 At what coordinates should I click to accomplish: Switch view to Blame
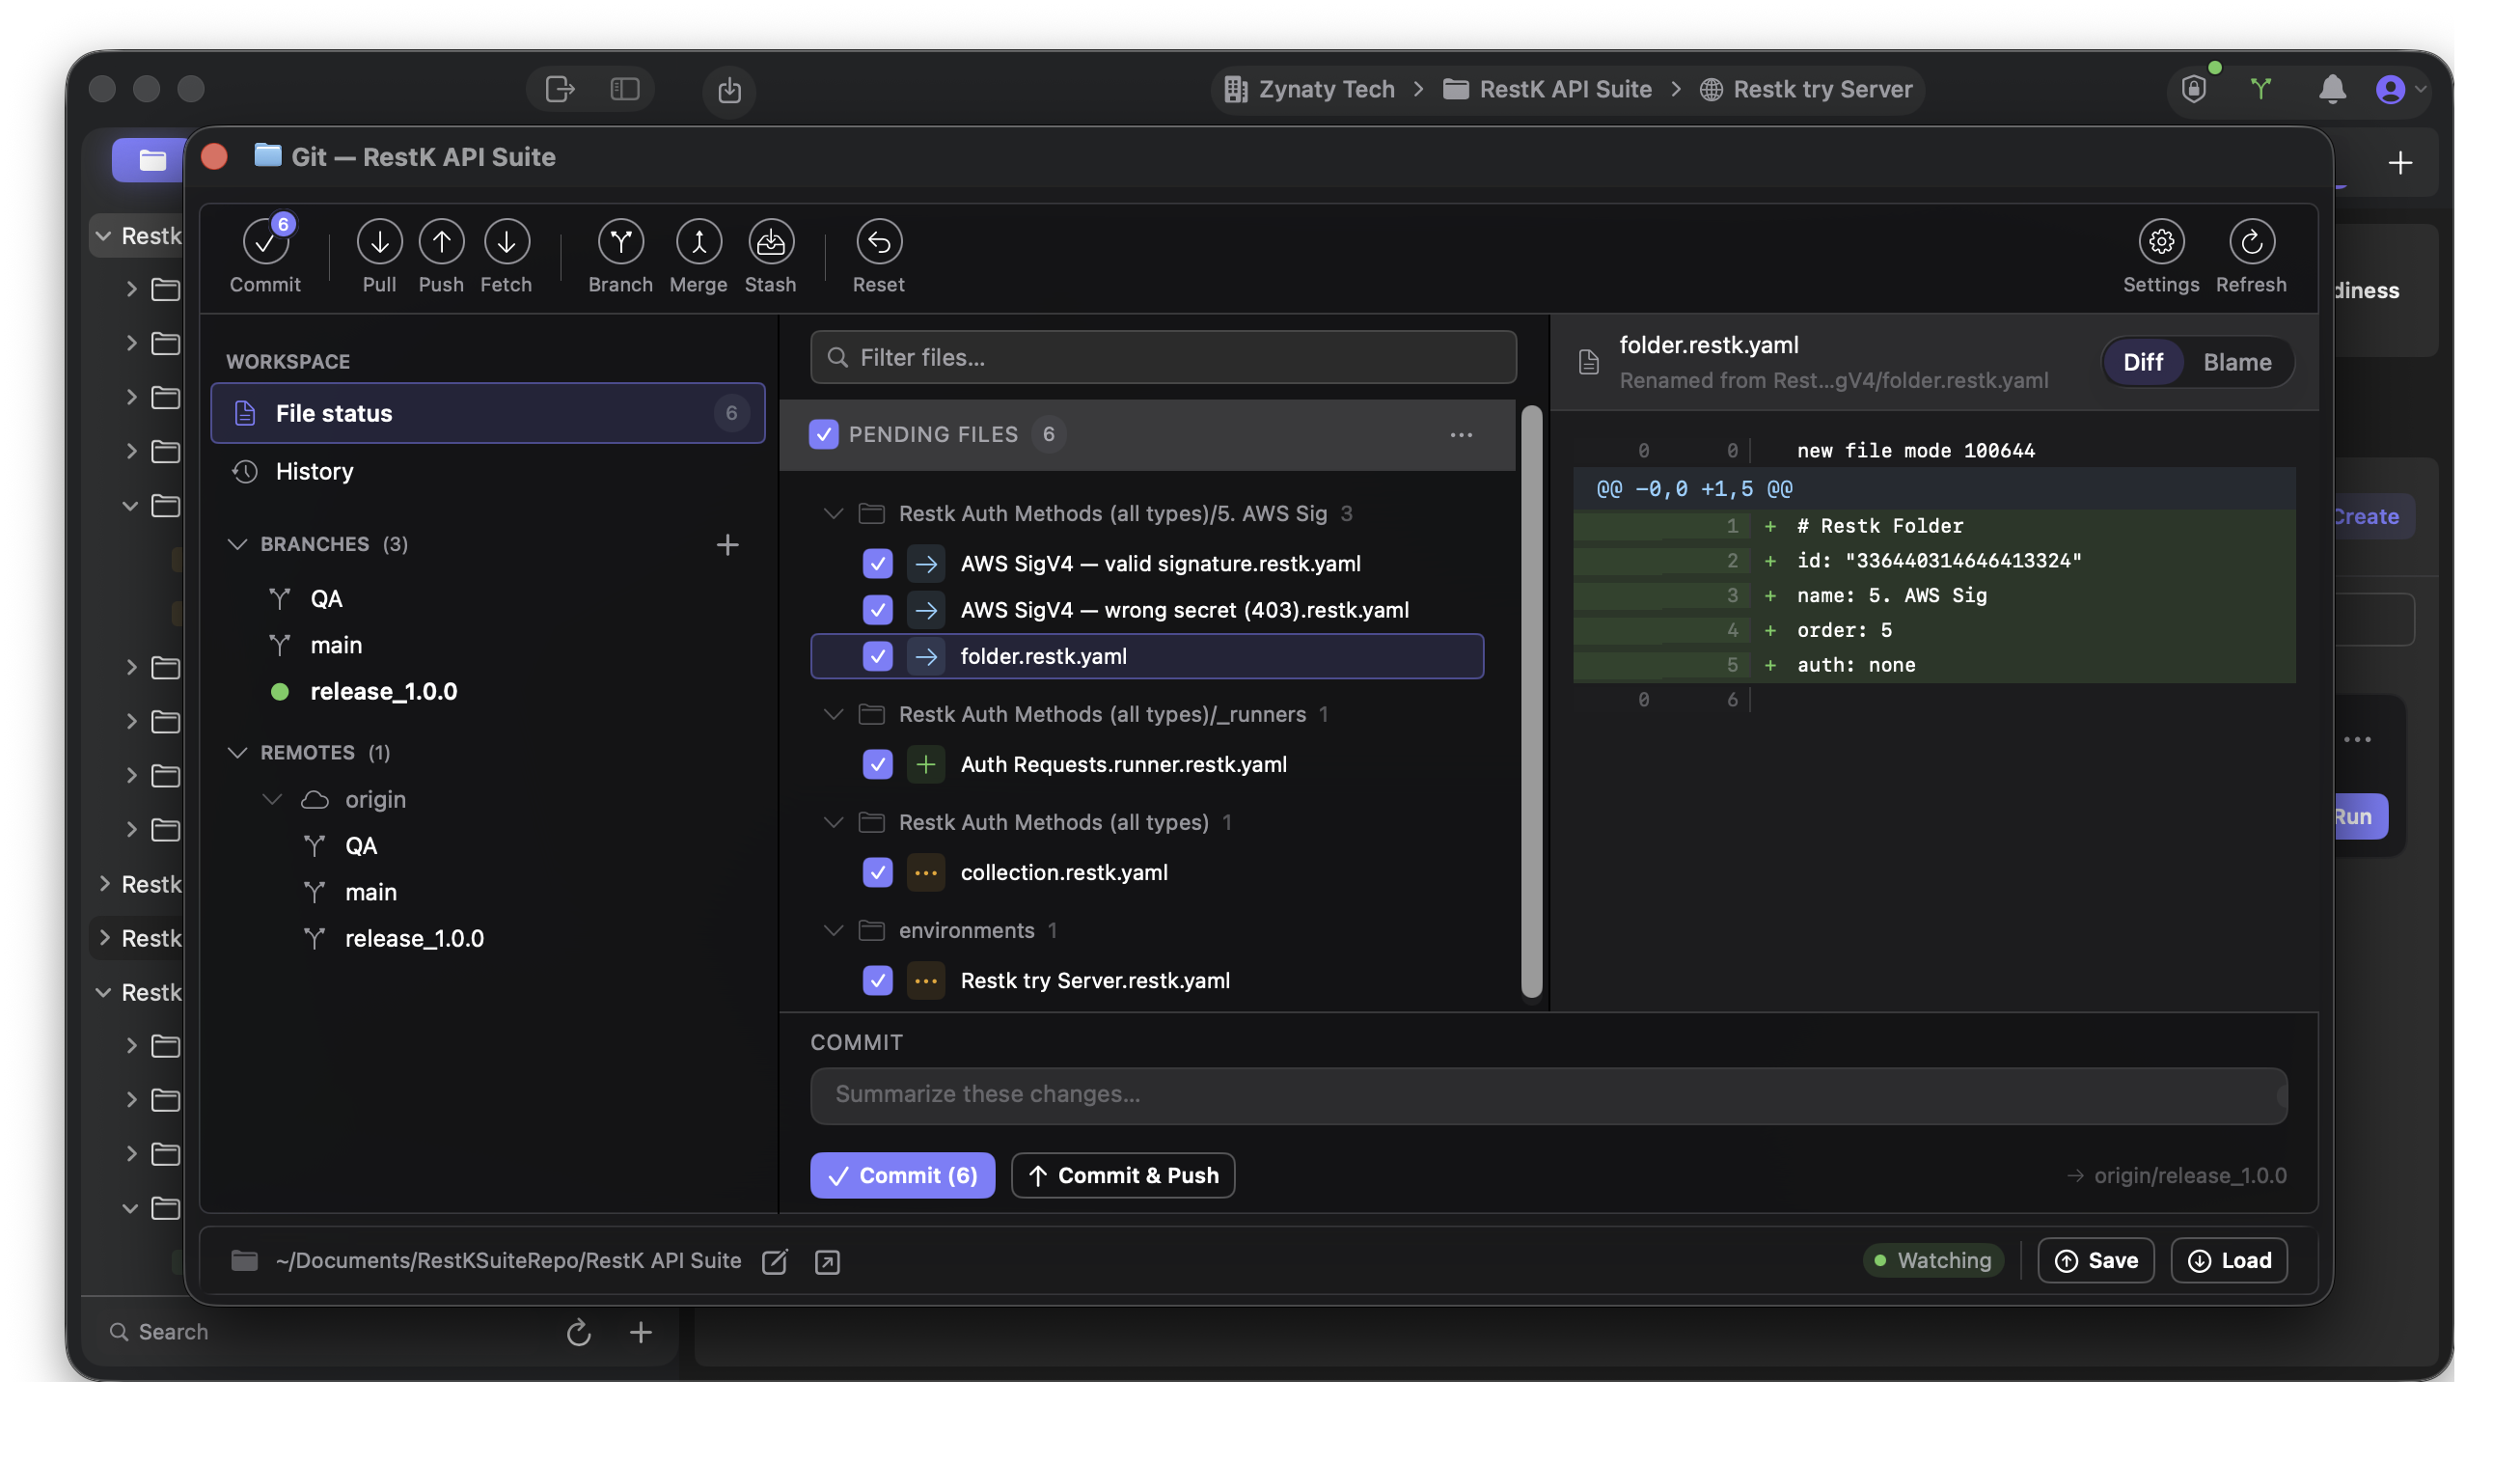[x=2236, y=362]
